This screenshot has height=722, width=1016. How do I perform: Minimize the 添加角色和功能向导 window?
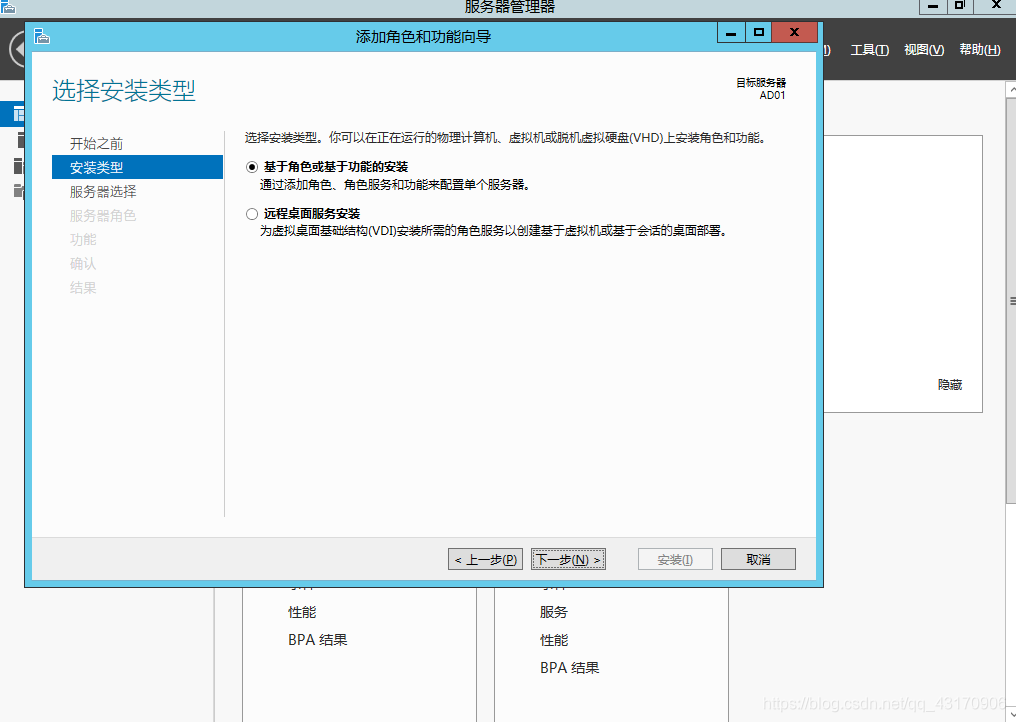pos(731,32)
